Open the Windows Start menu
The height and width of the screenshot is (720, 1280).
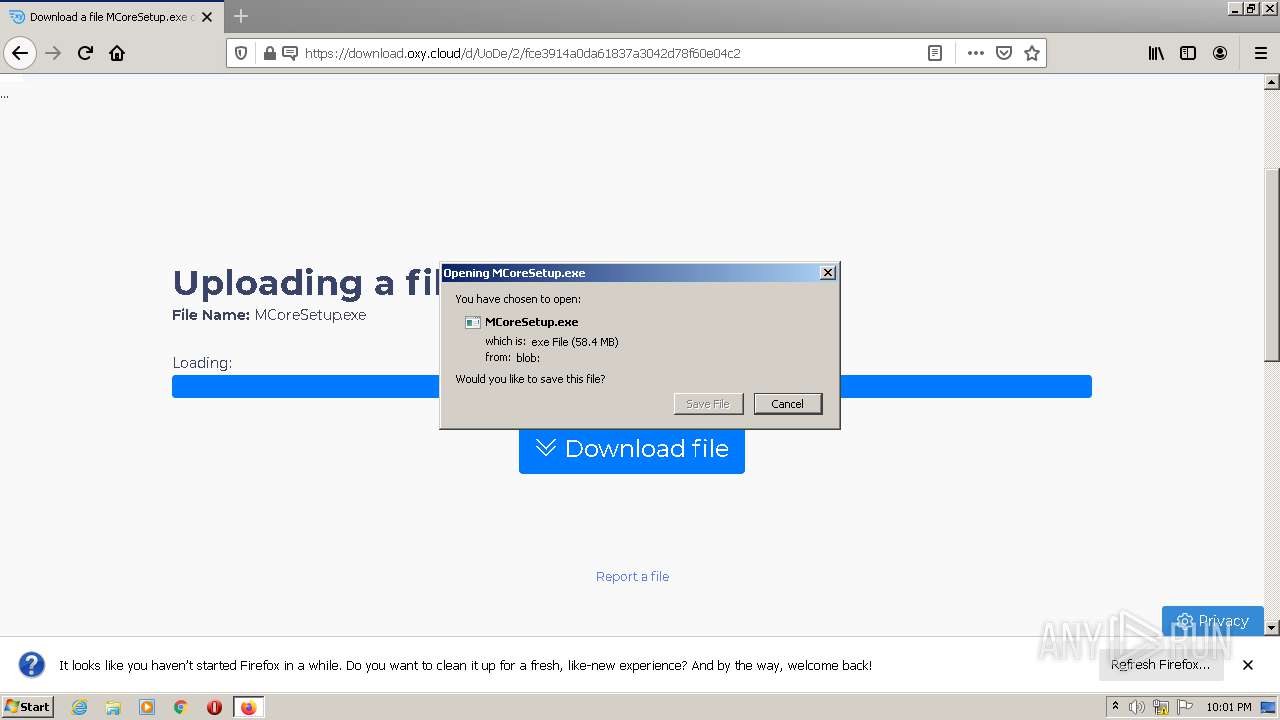(x=28, y=706)
